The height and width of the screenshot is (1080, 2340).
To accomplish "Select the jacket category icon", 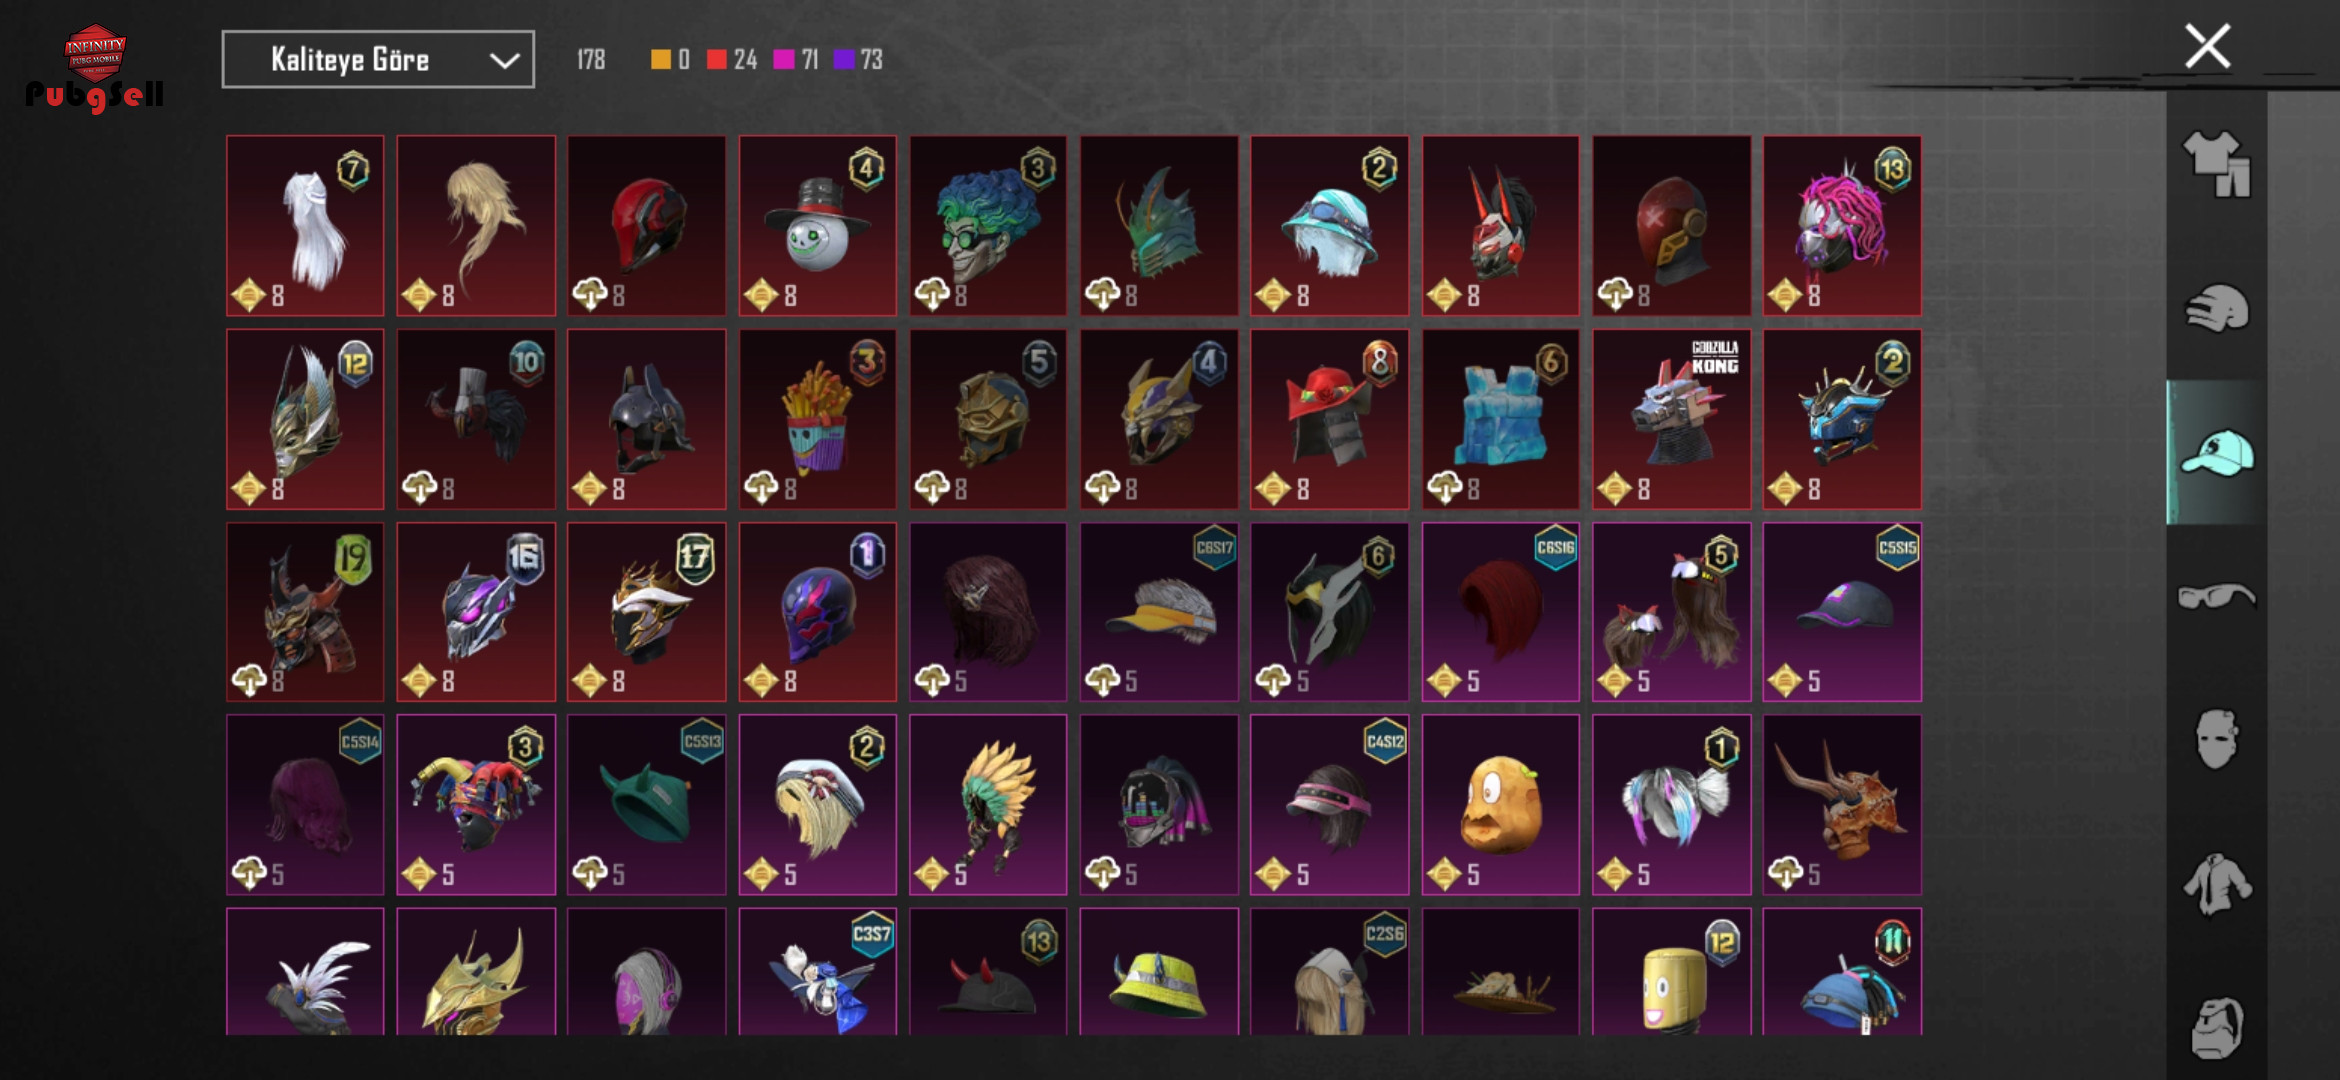I will [x=2216, y=884].
